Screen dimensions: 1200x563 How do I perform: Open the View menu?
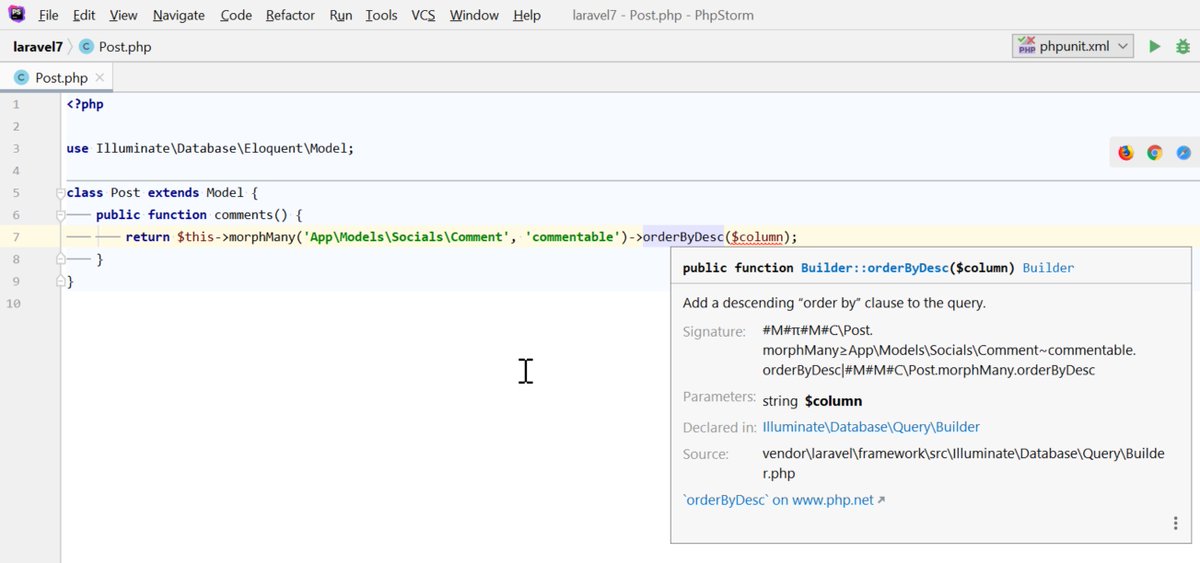124,15
